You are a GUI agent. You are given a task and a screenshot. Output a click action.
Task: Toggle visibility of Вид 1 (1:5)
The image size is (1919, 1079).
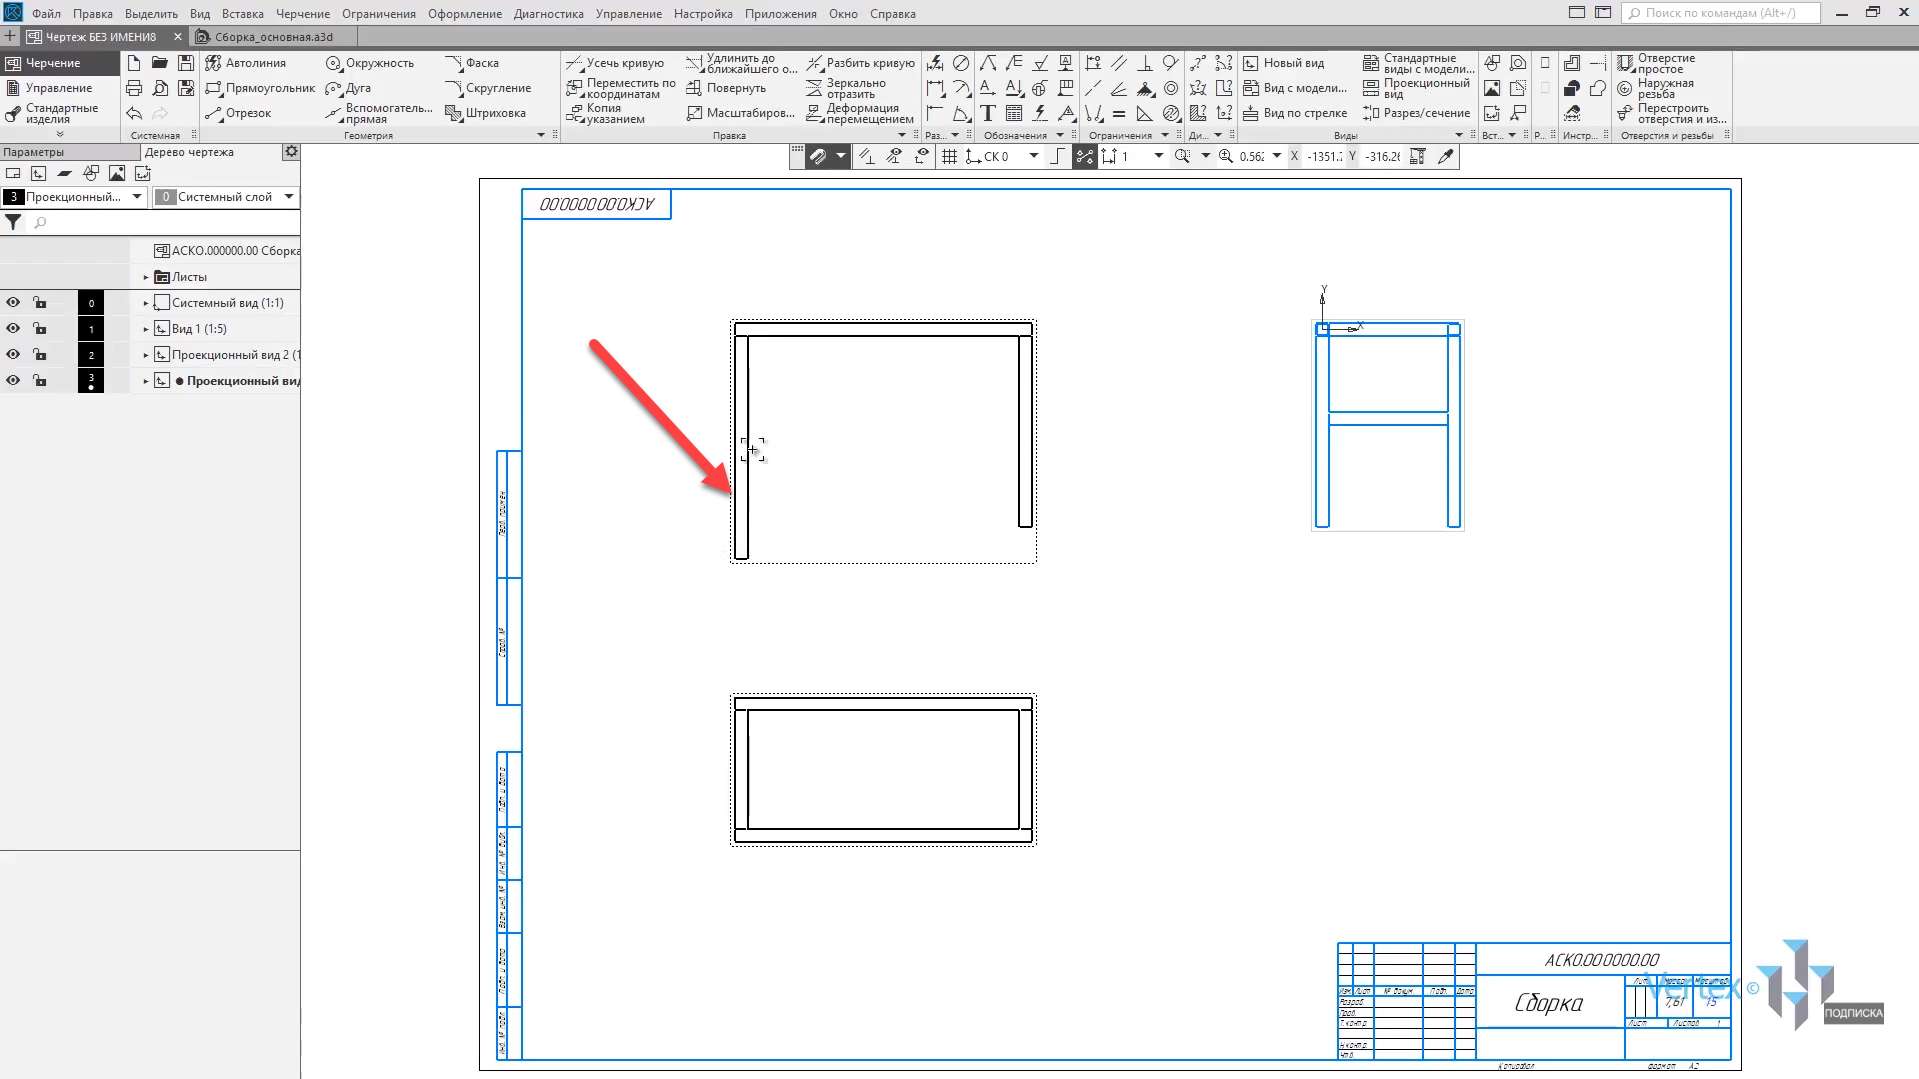coord(13,329)
